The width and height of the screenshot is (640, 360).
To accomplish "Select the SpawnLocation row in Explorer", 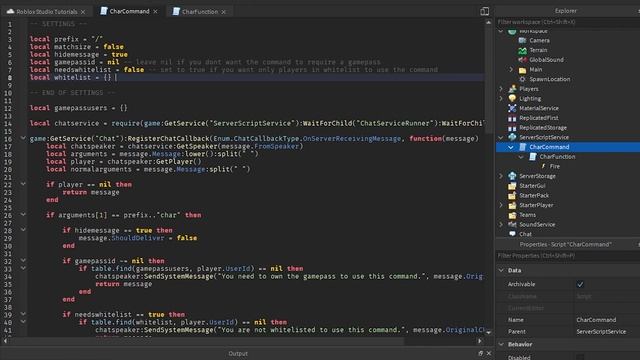I will click(568, 79).
